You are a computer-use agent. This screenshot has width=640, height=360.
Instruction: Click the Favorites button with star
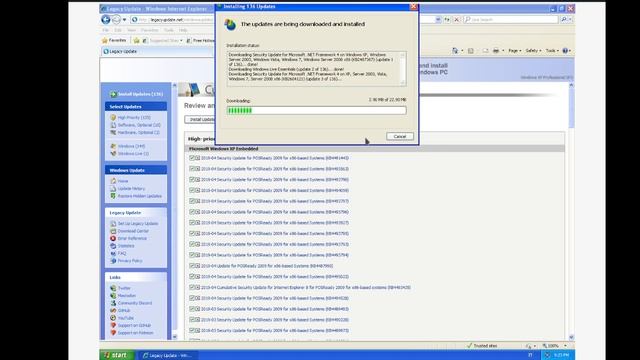(x=114, y=40)
